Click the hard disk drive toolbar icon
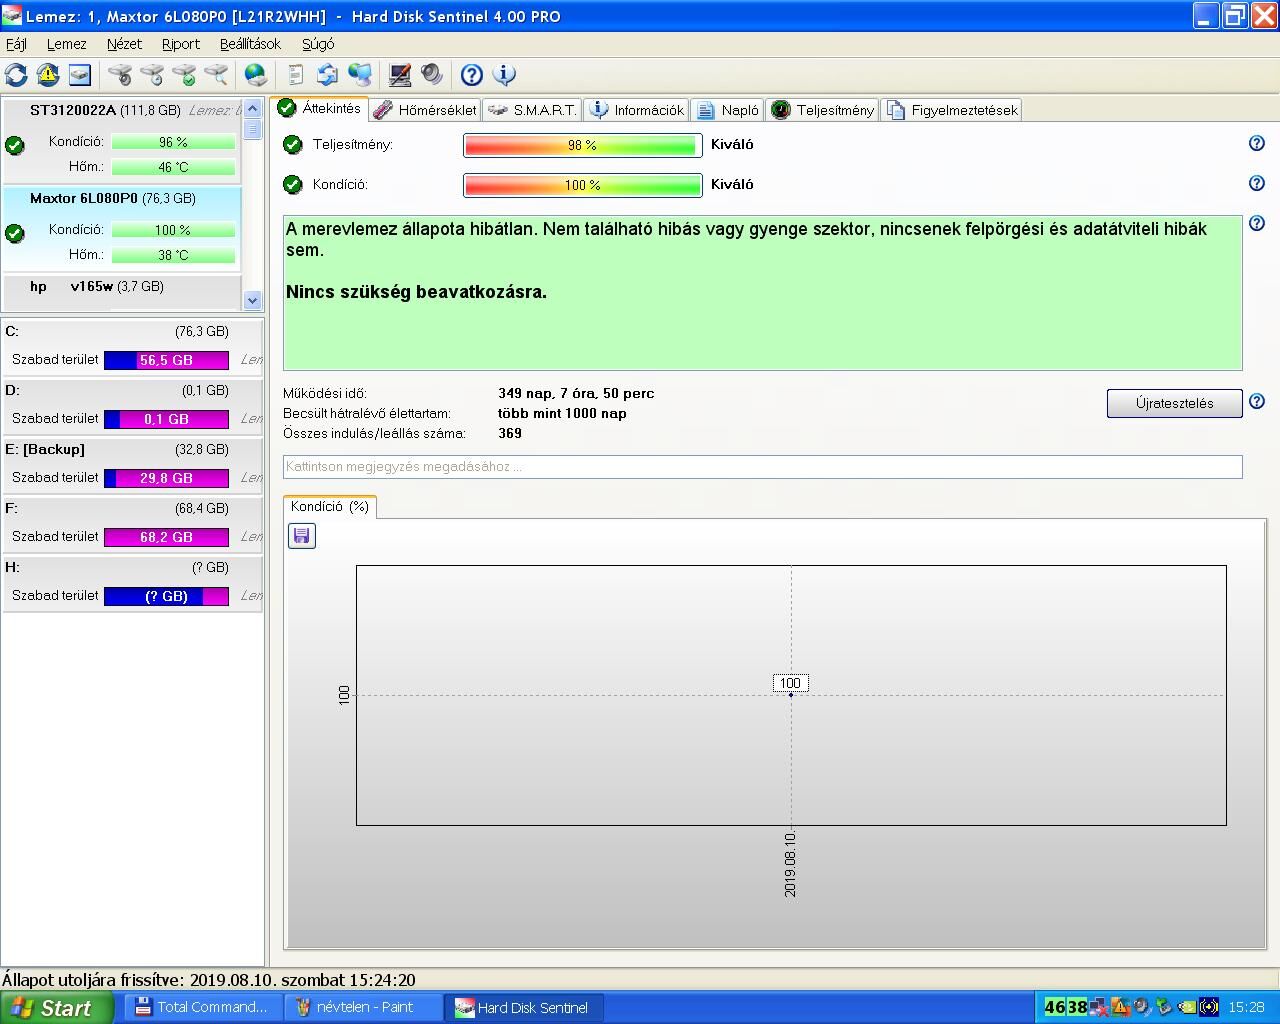Image resolution: width=1280 pixels, height=1024 pixels. coord(79,75)
